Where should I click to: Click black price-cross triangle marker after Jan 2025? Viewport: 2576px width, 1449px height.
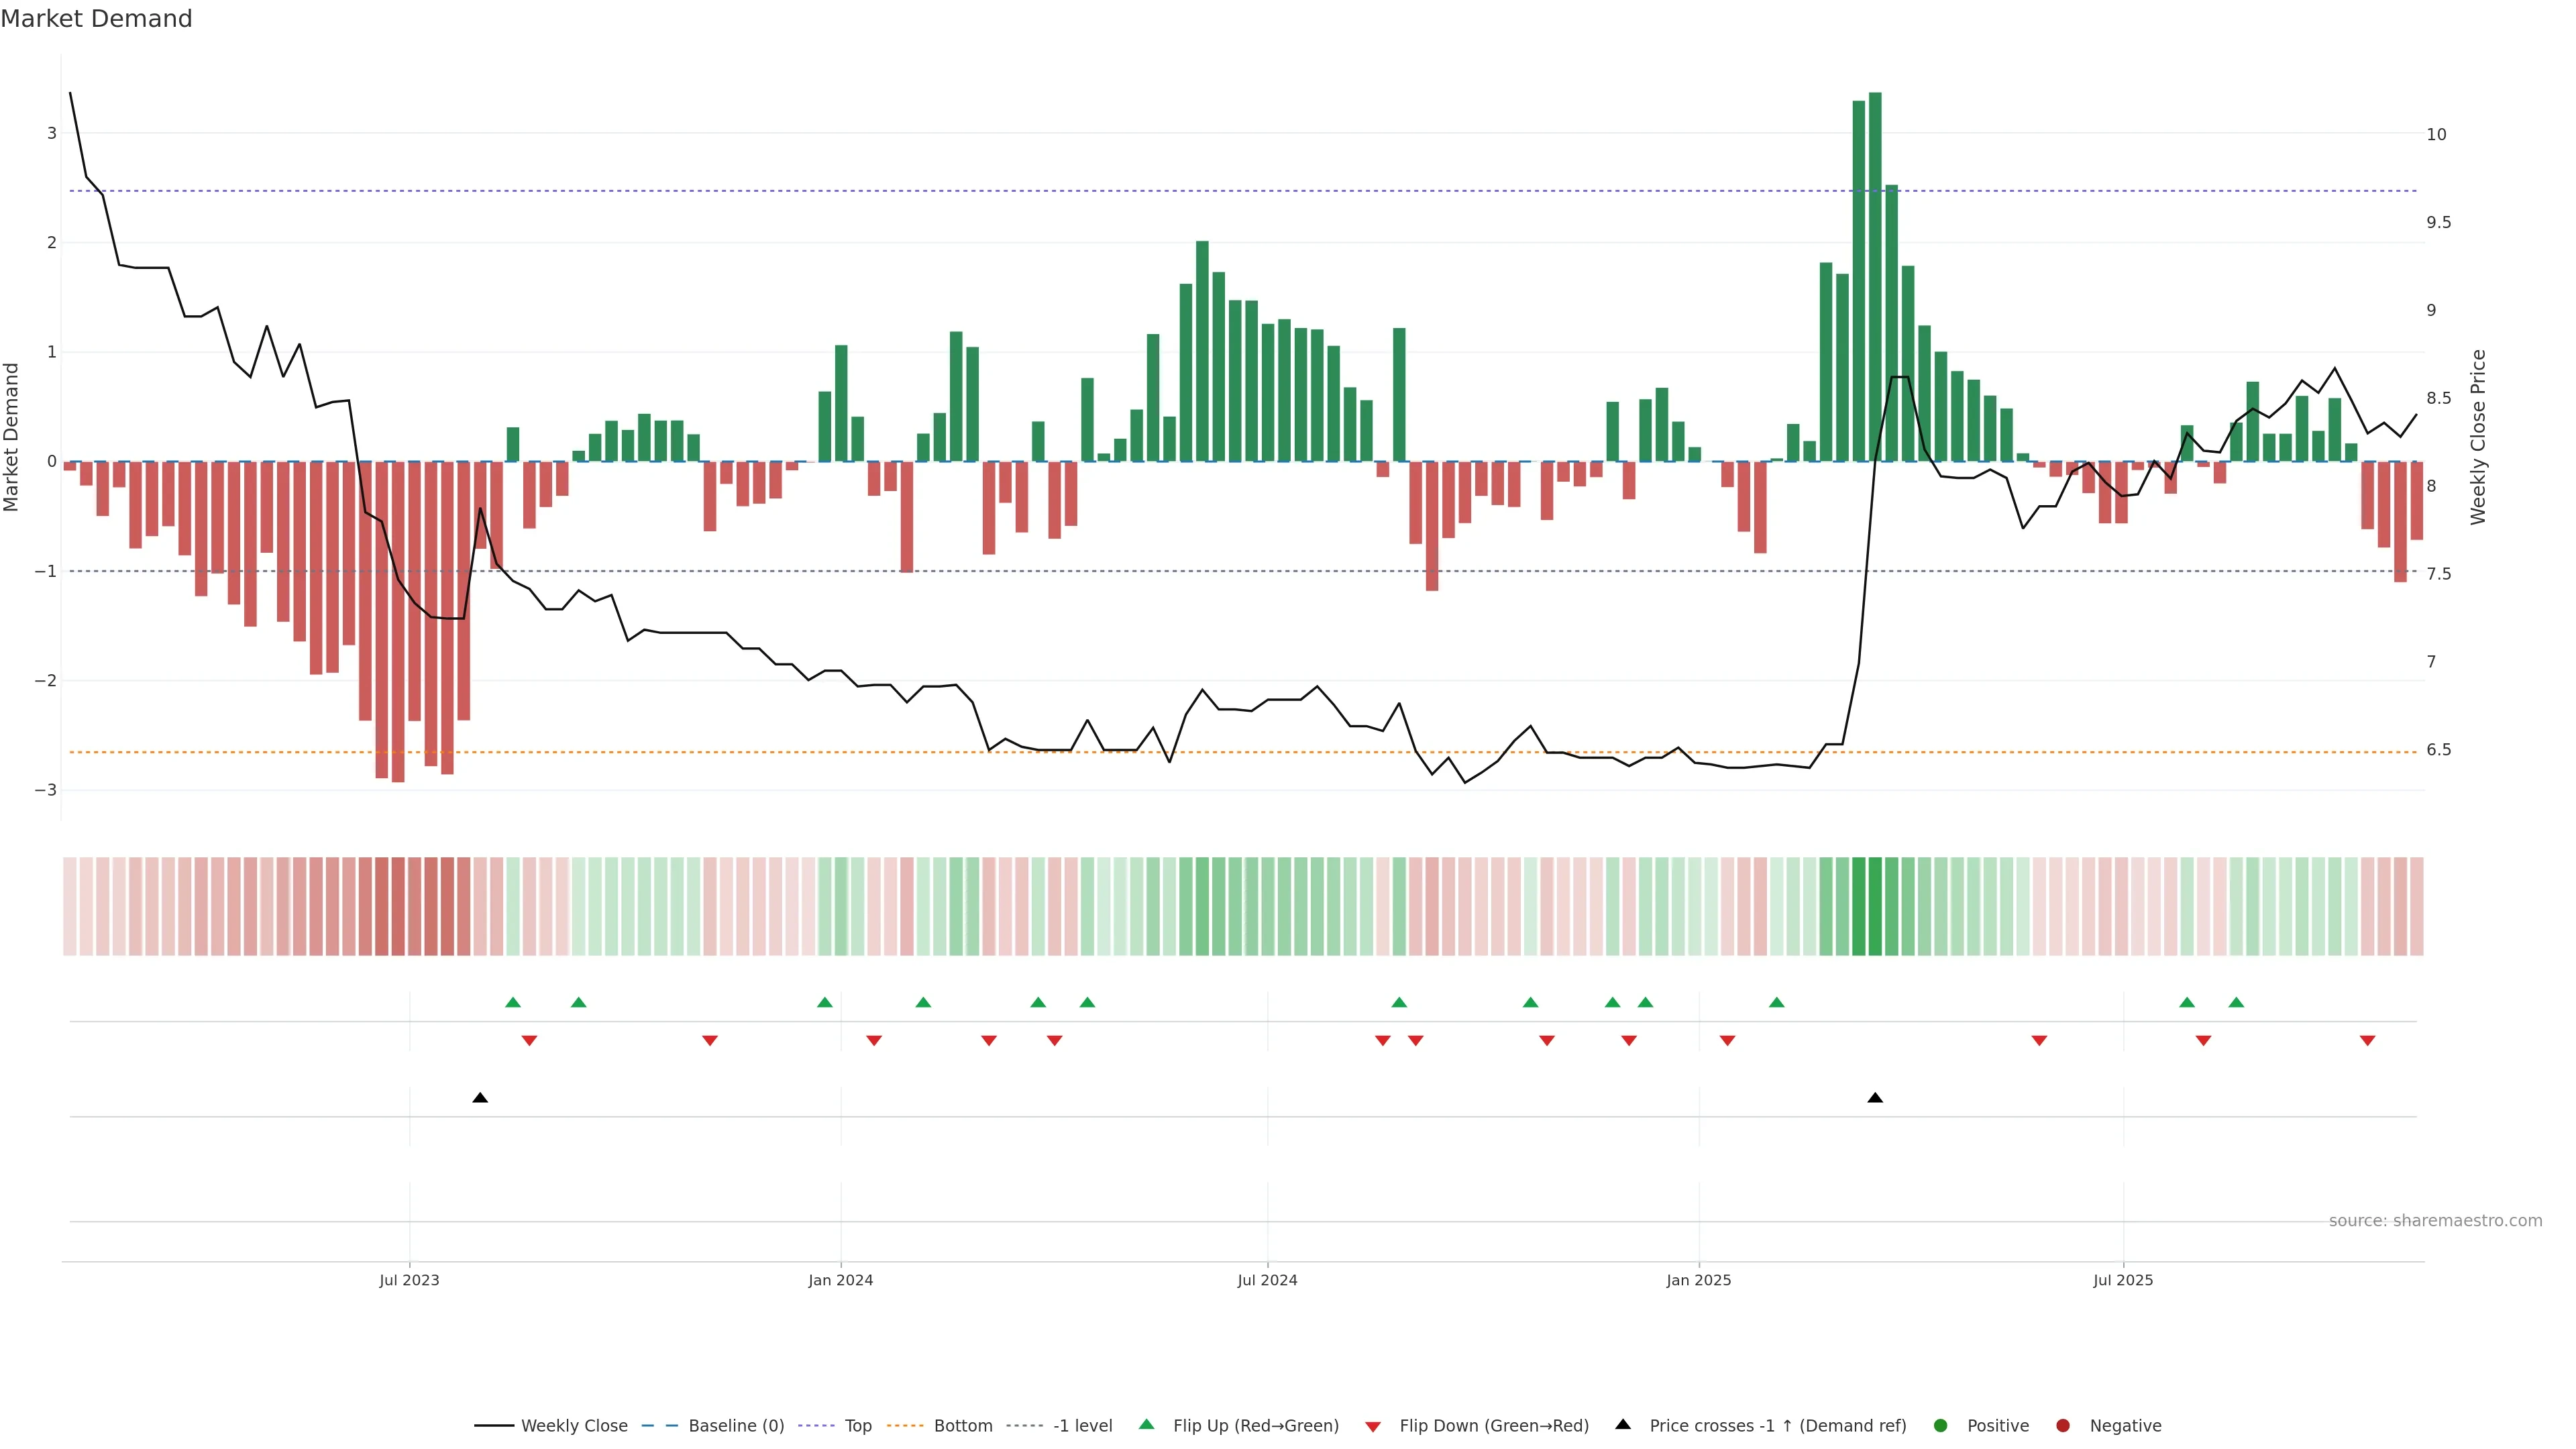1875,1098
